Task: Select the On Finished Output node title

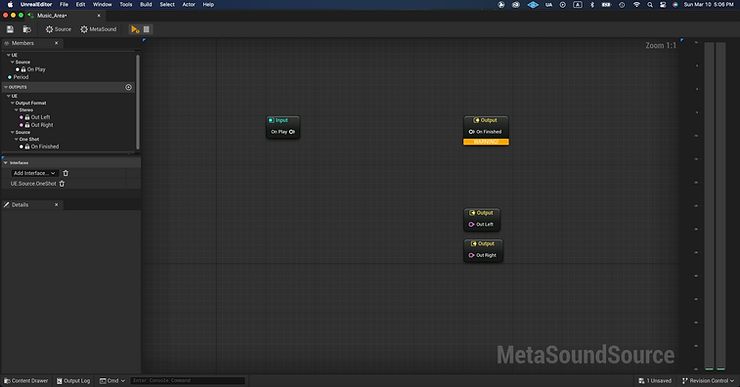Action: (x=486, y=120)
